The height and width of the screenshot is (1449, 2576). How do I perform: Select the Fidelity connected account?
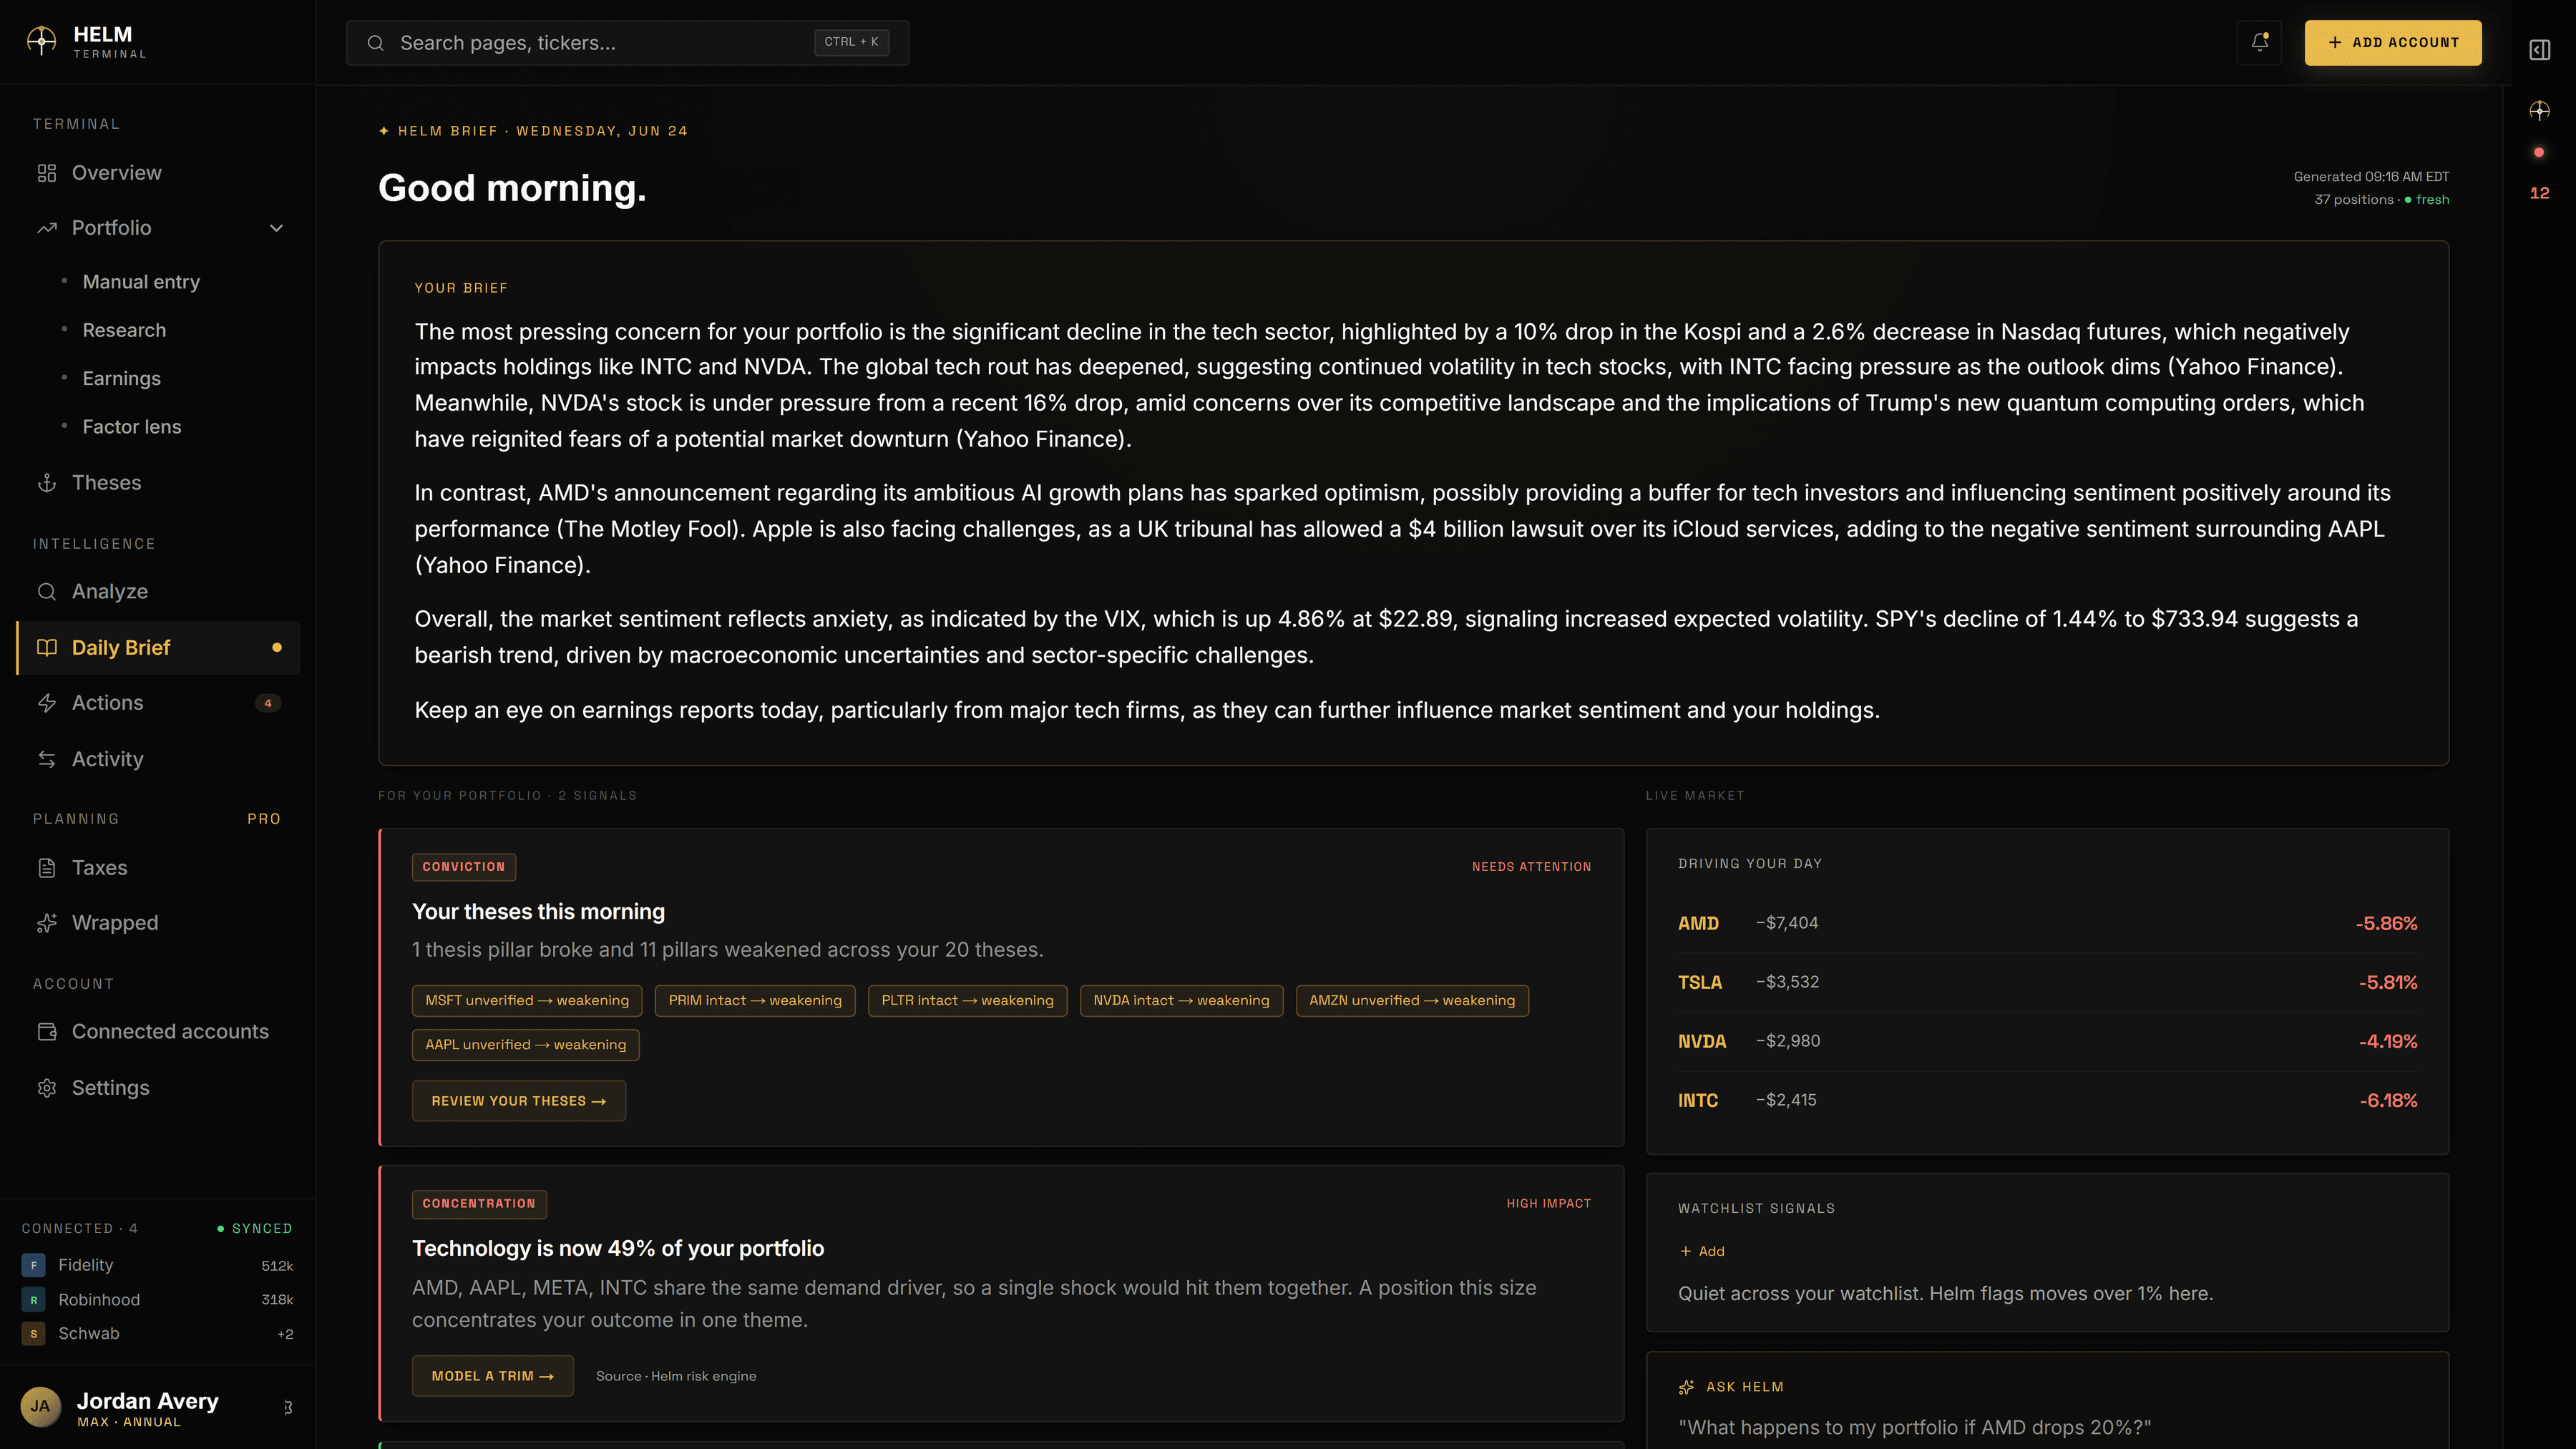pyautogui.click(x=157, y=1265)
